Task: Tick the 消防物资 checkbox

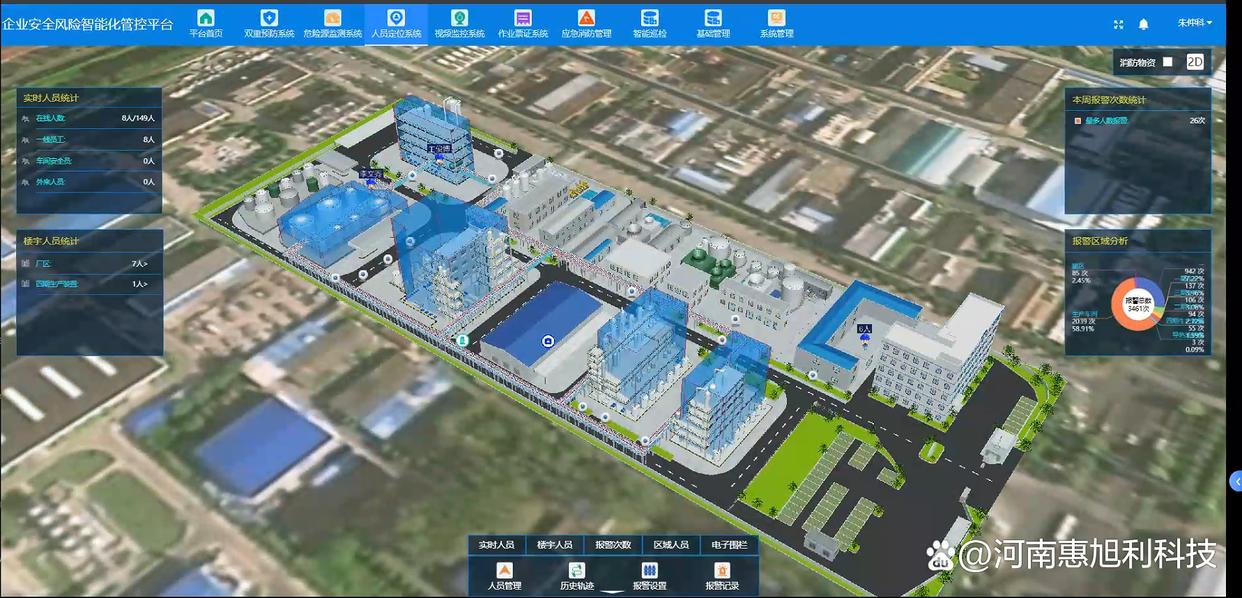Action: [x=1167, y=62]
